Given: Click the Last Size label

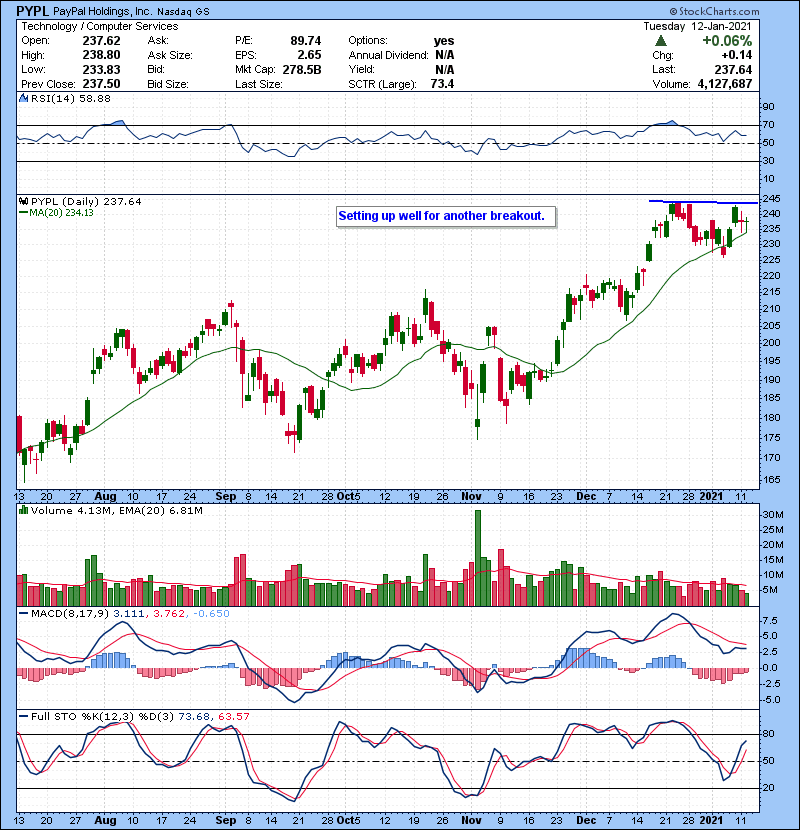Looking at the screenshot, I should (x=258, y=84).
